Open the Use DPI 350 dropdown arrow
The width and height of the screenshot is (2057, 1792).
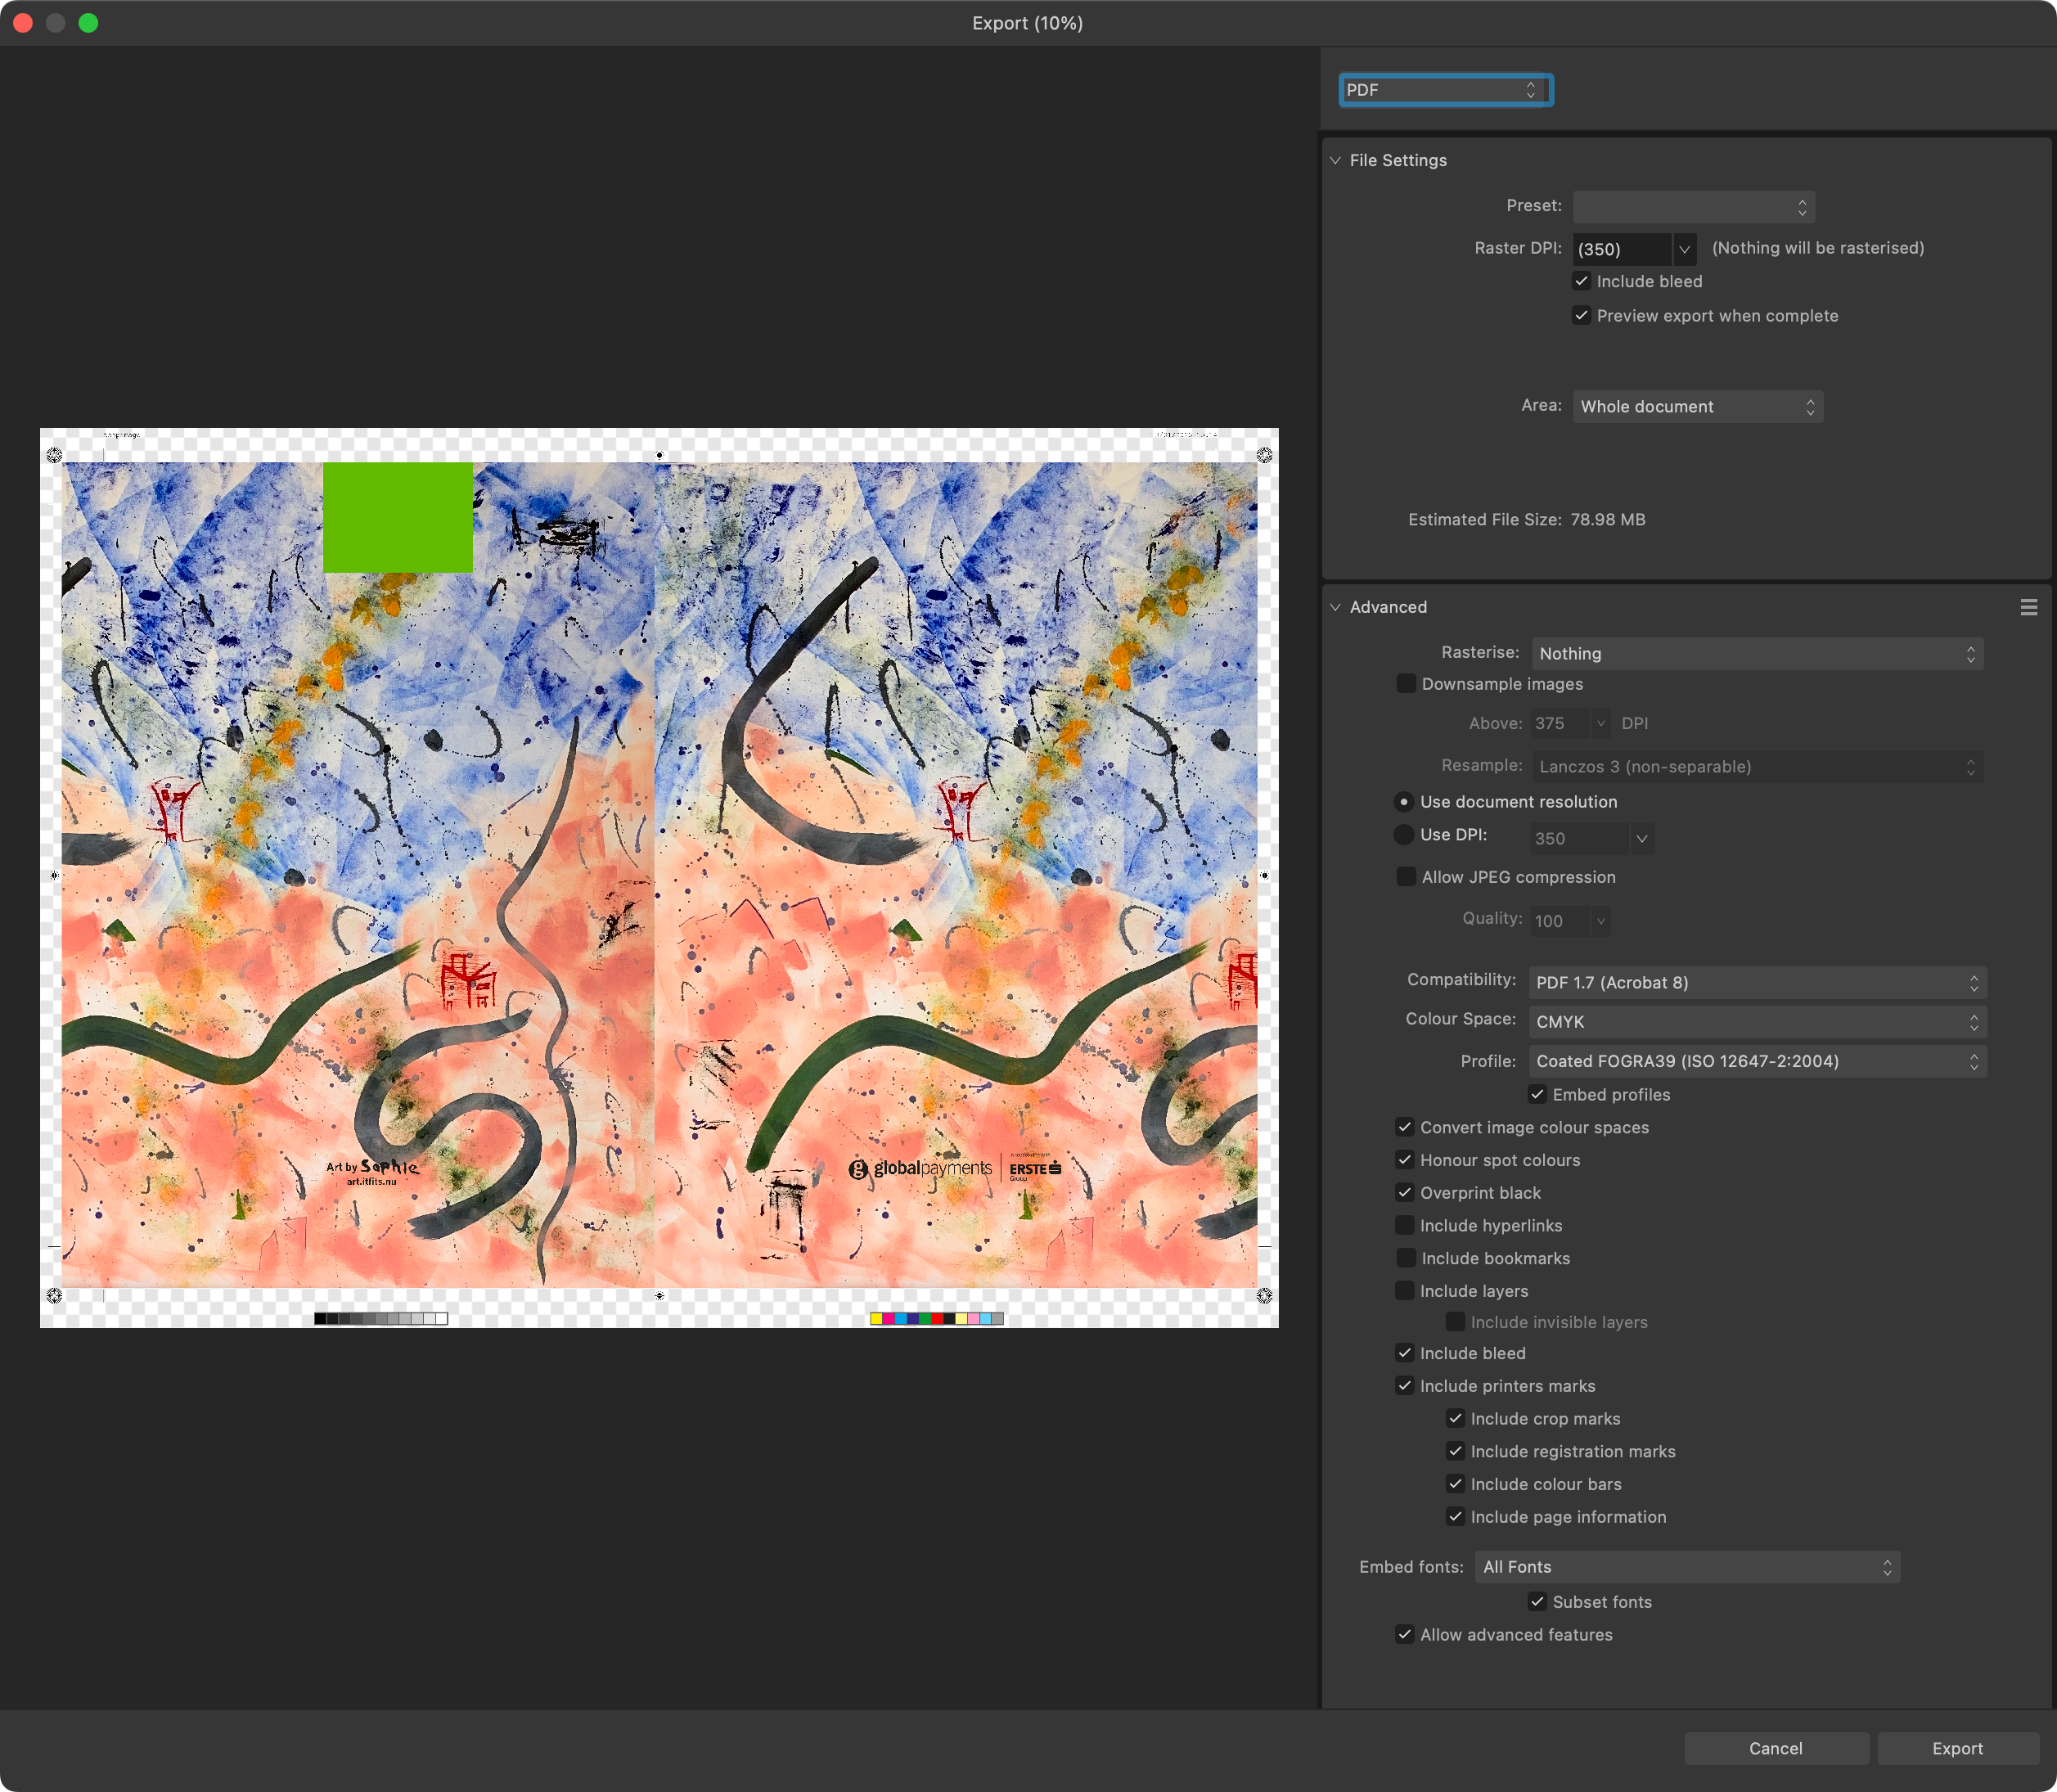click(1641, 839)
